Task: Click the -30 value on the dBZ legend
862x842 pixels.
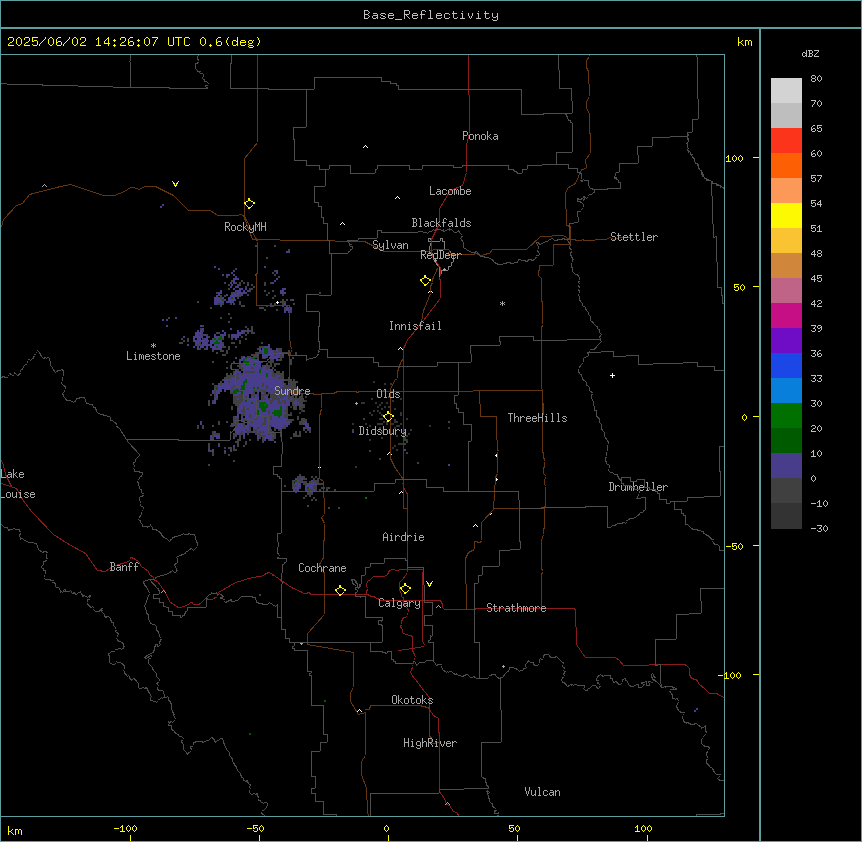Action: (819, 528)
